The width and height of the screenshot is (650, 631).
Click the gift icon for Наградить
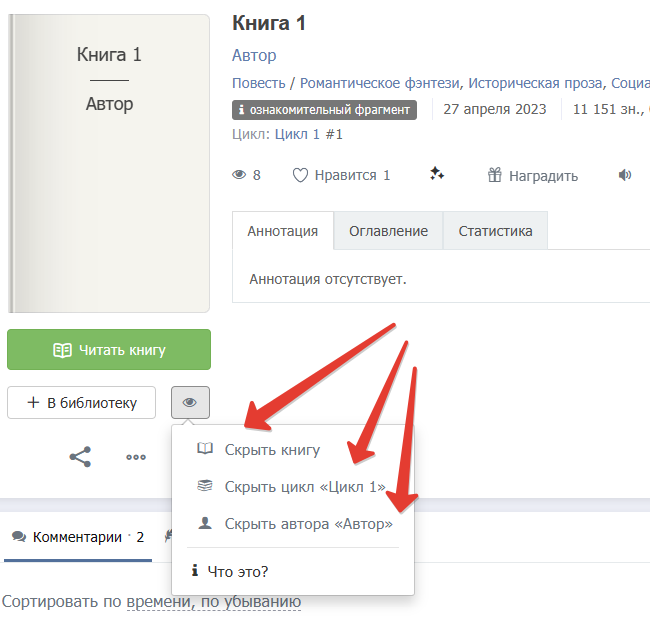pos(494,175)
